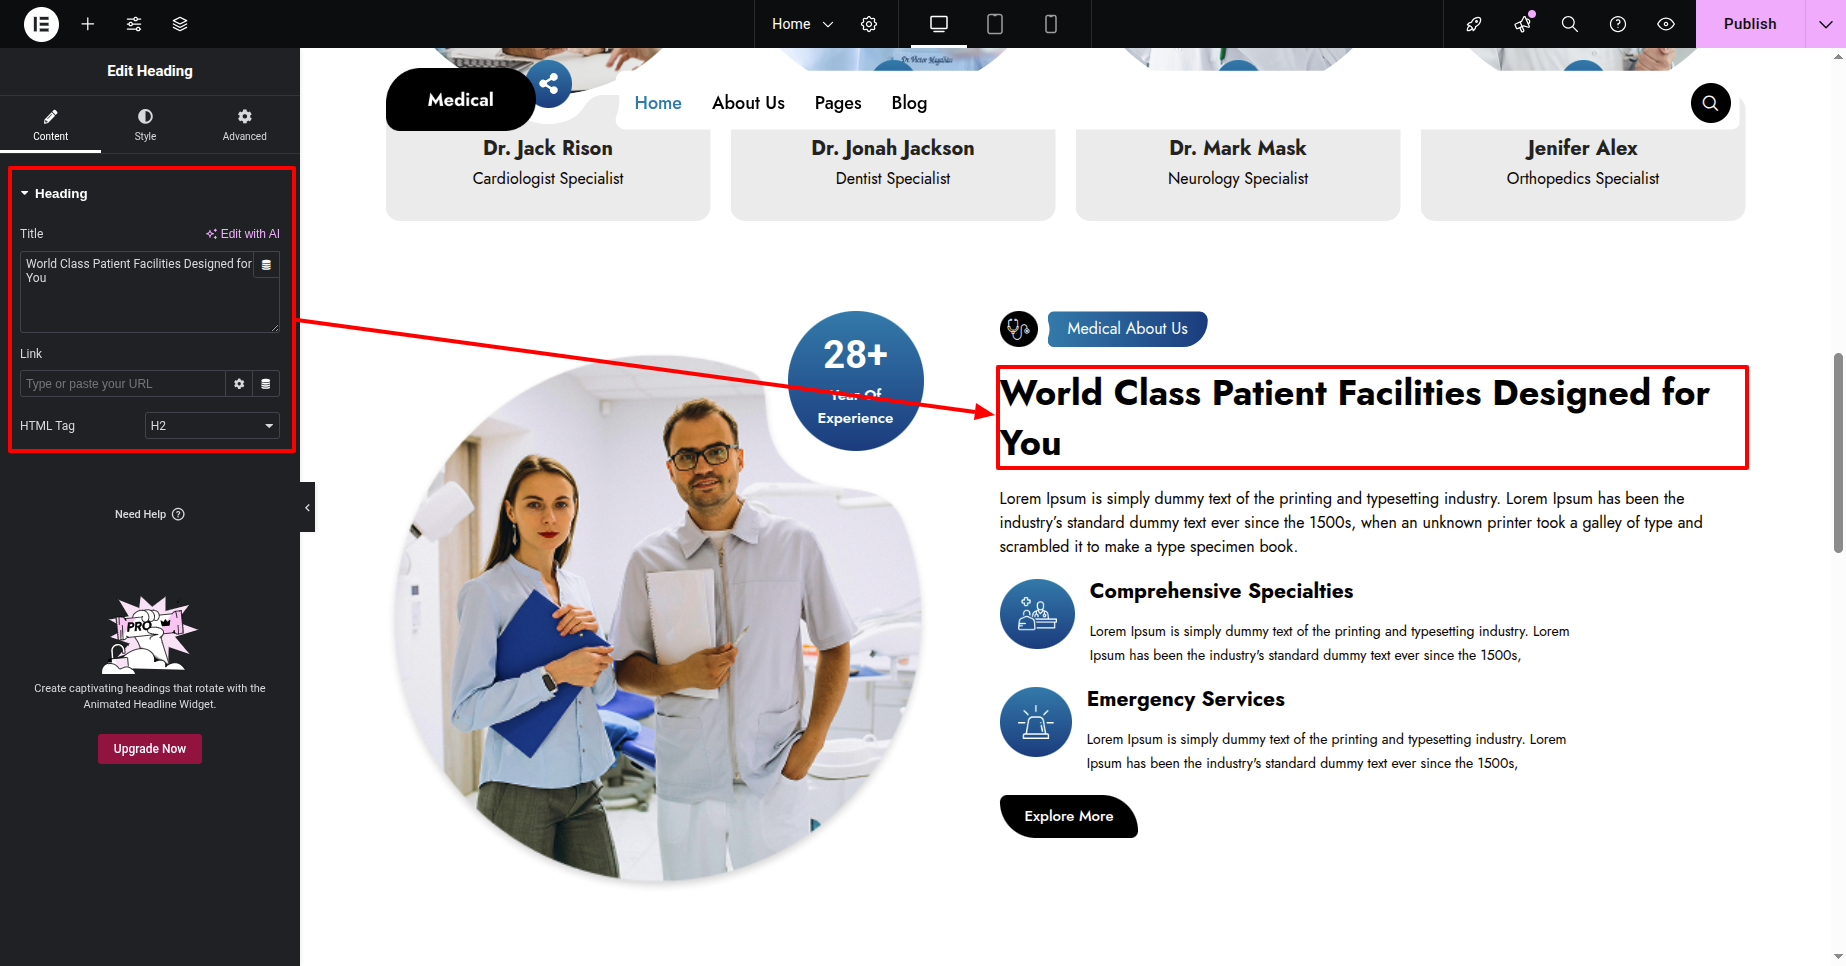The height and width of the screenshot is (966, 1846).
Task: Click the What's New megaphone icon
Action: (1522, 24)
